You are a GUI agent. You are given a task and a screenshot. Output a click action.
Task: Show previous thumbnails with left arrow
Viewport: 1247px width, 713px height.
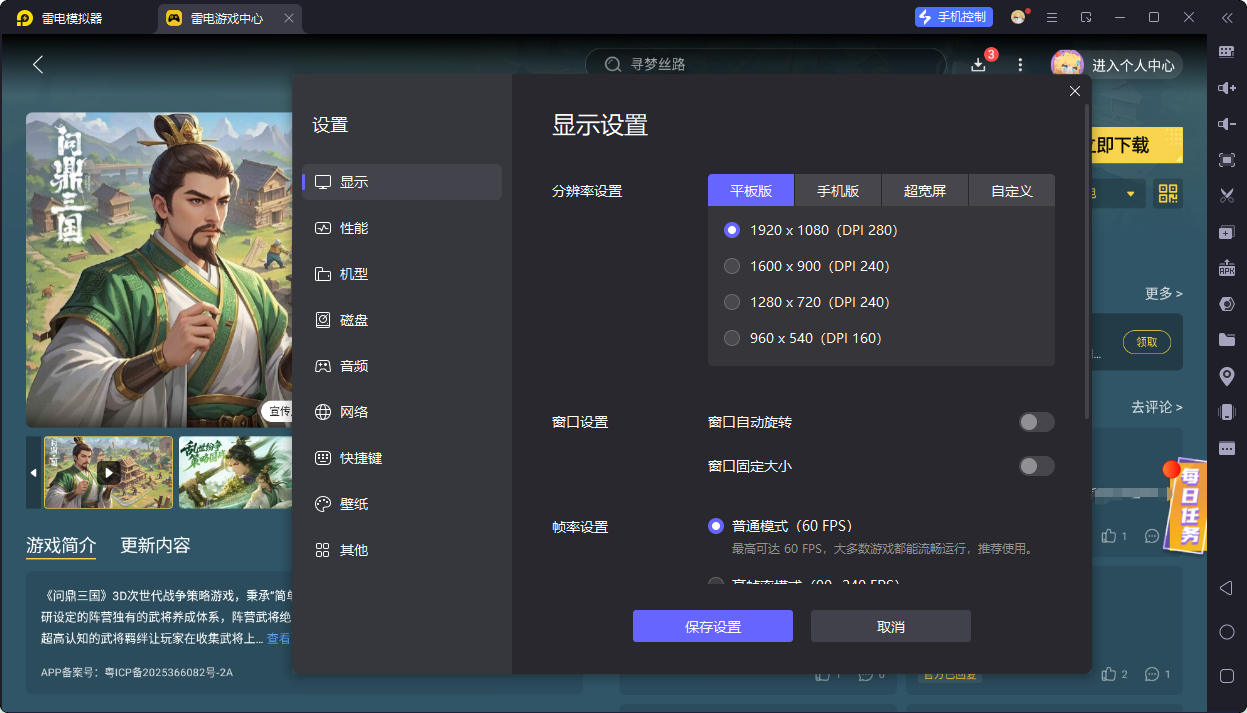[x=33, y=472]
